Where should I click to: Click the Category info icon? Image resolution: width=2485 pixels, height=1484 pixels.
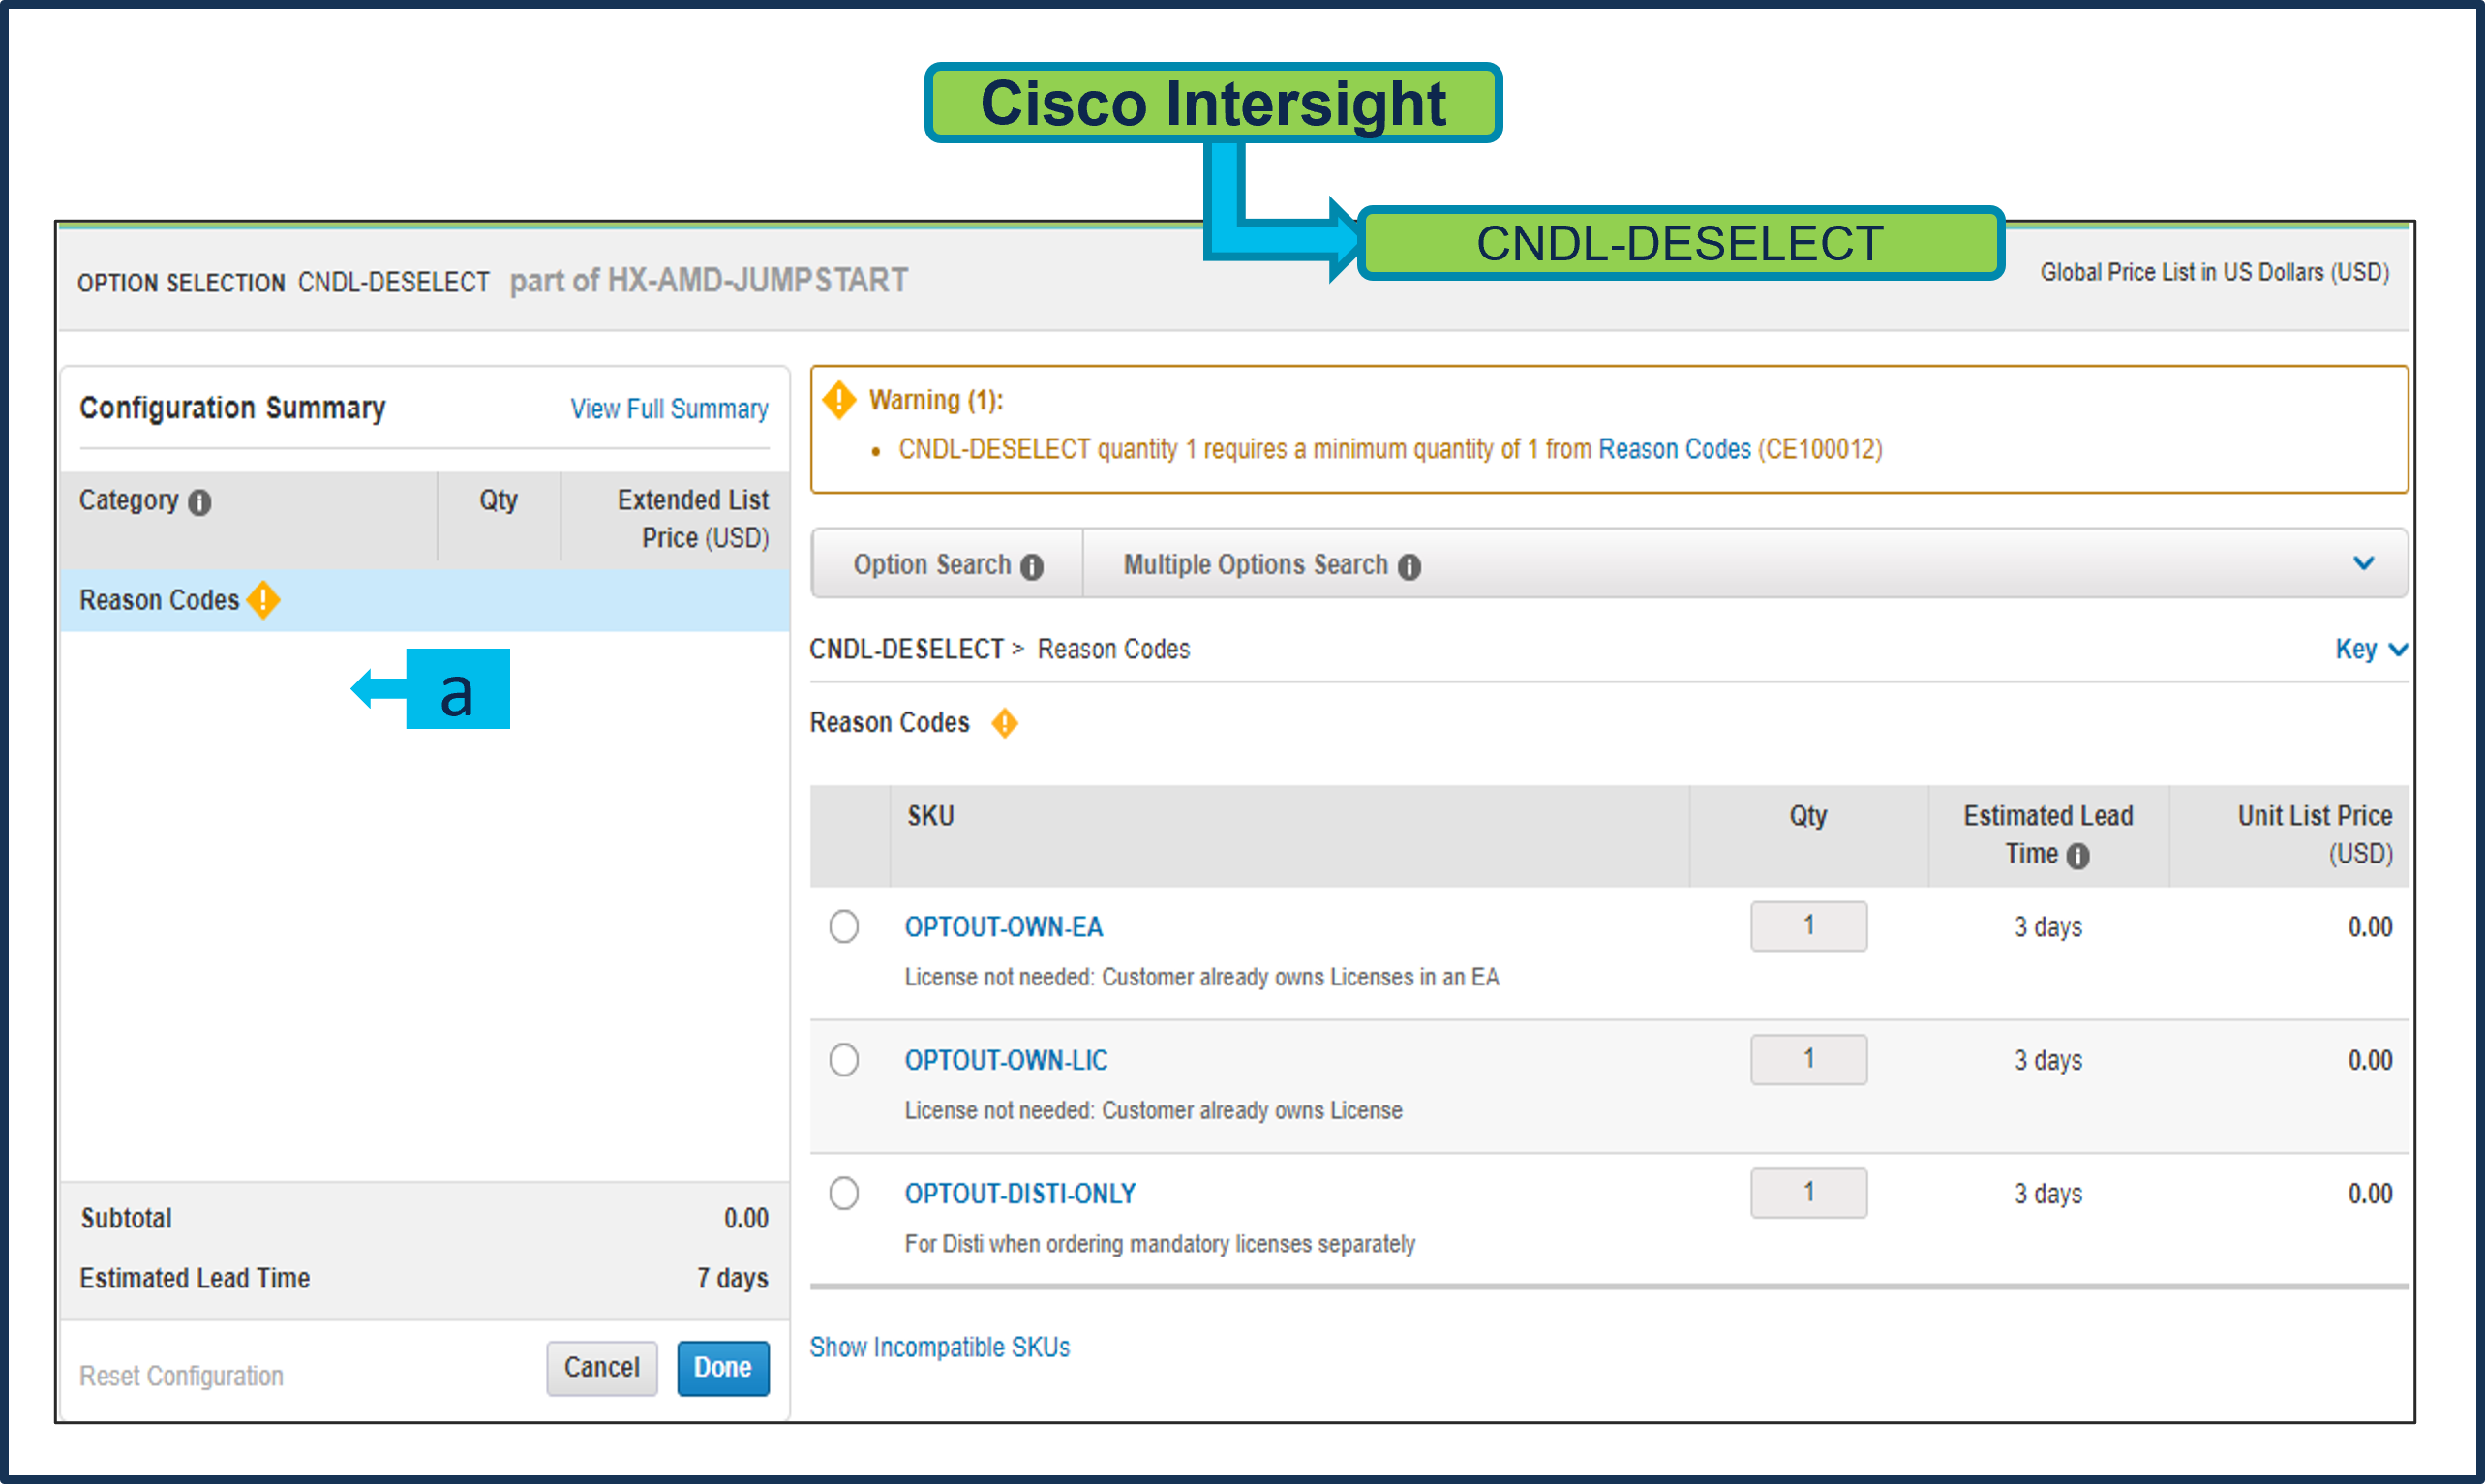click(x=200, y=502)
